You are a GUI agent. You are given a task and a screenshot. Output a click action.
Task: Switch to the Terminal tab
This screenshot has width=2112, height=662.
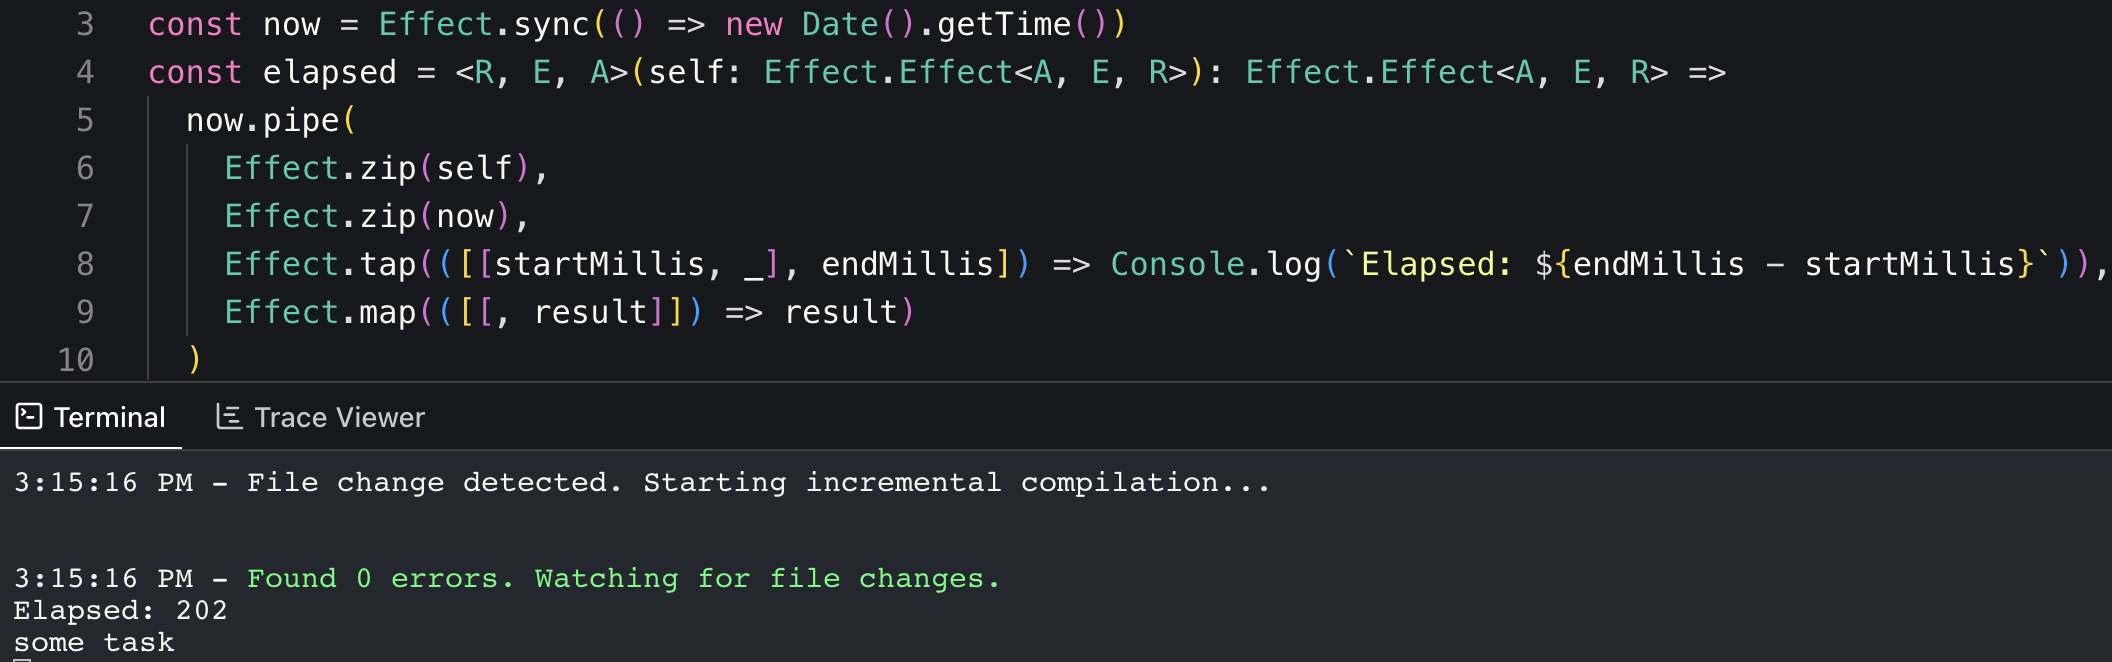[x=91, y=417]
